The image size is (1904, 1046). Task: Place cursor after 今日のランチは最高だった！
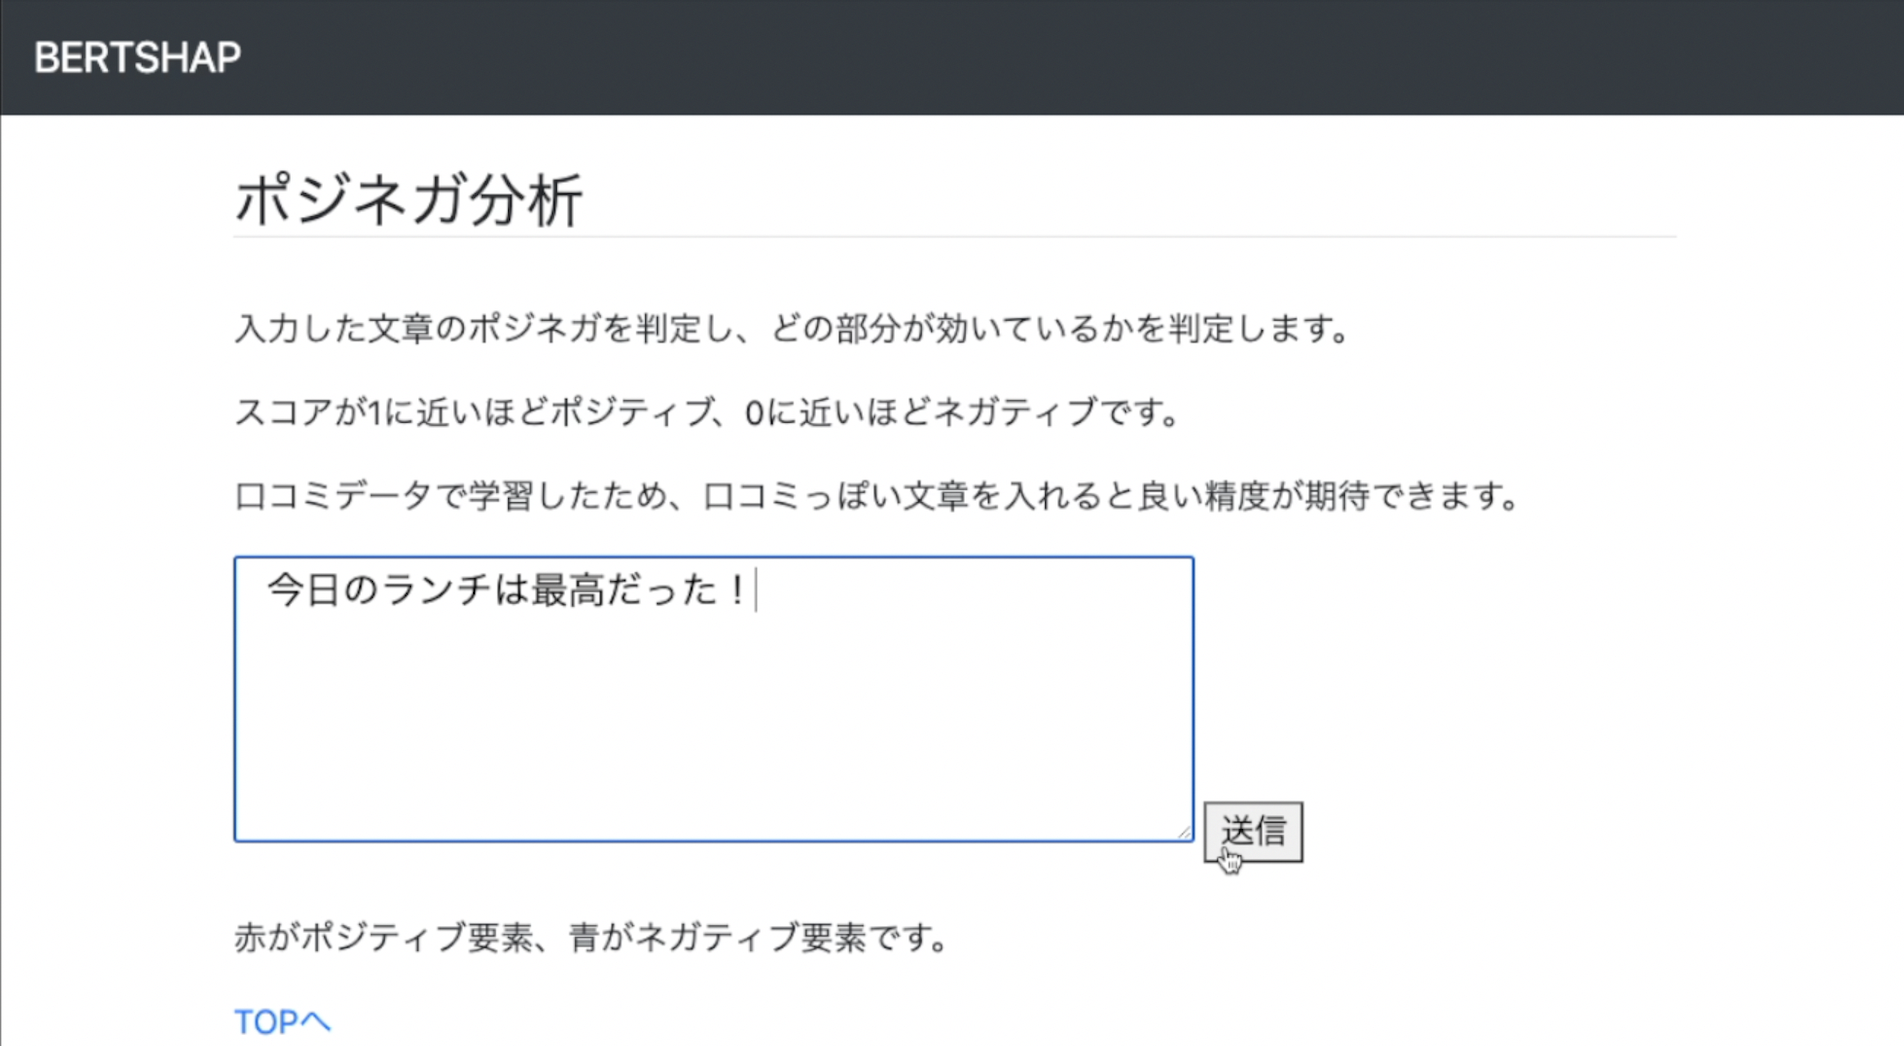(x=757, y=592)
